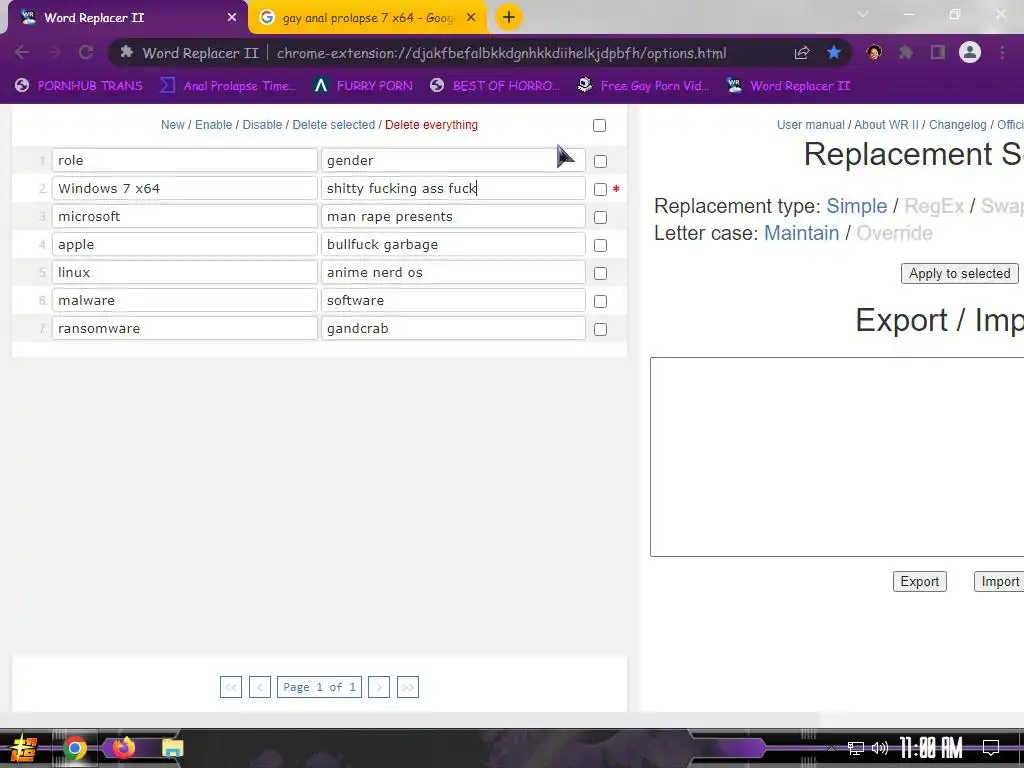Open the BEST OF HORRO... bookmark
This screenshot has width=1024, height=768.
(x=495, y=86)
